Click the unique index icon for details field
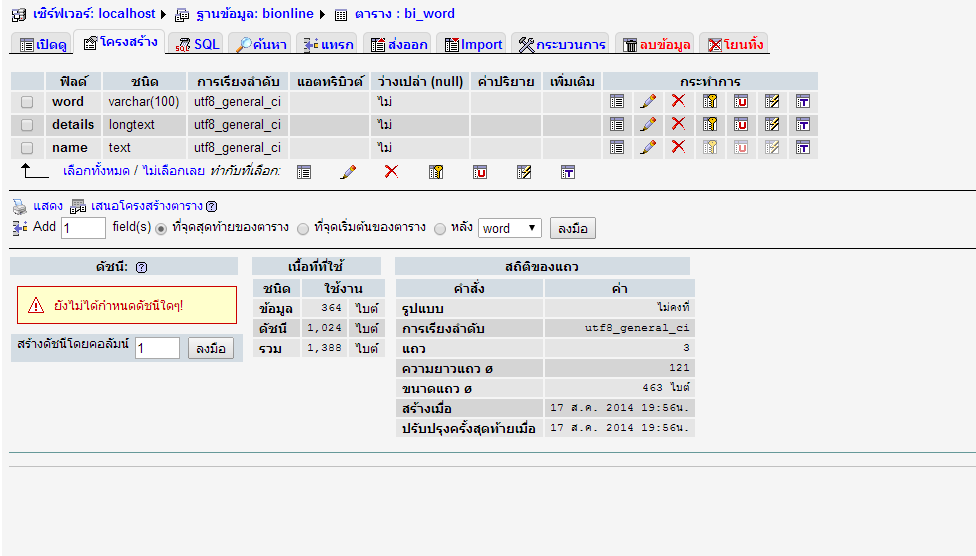 pyautogui.click(x=741, y=124)
